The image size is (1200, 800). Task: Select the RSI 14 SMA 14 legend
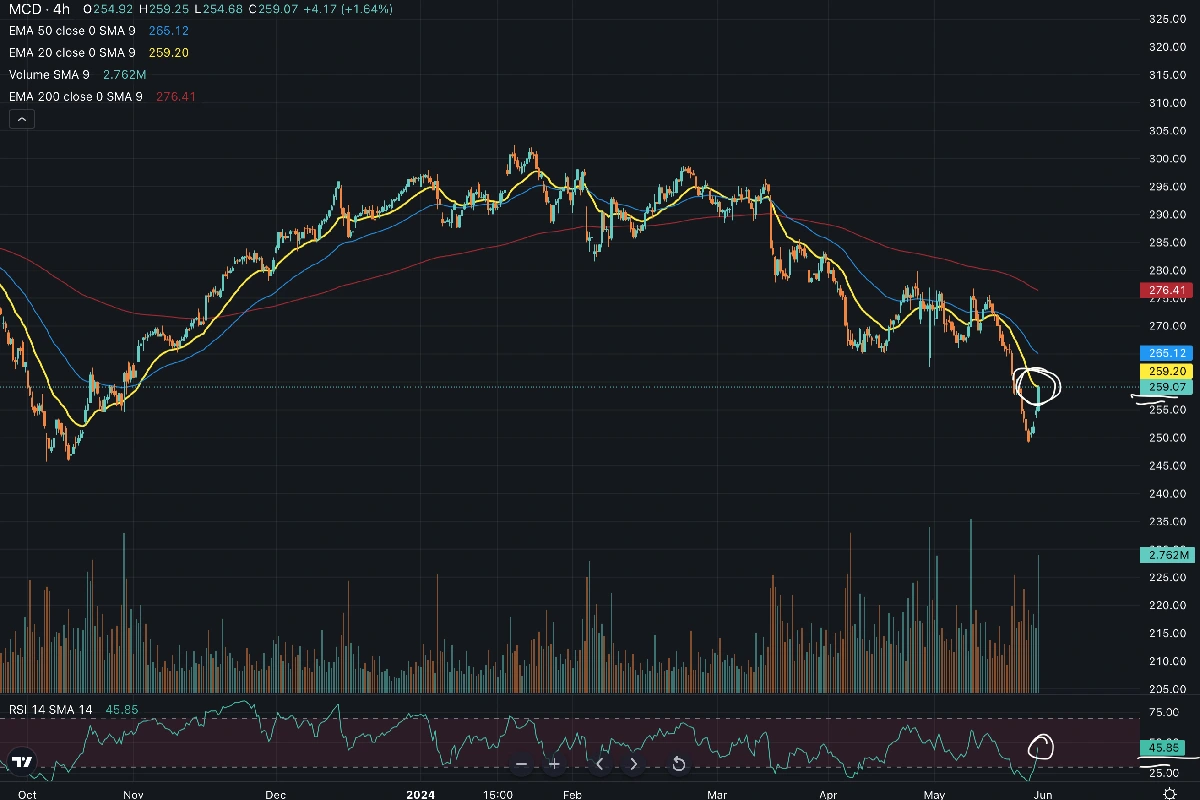(50, 709)
